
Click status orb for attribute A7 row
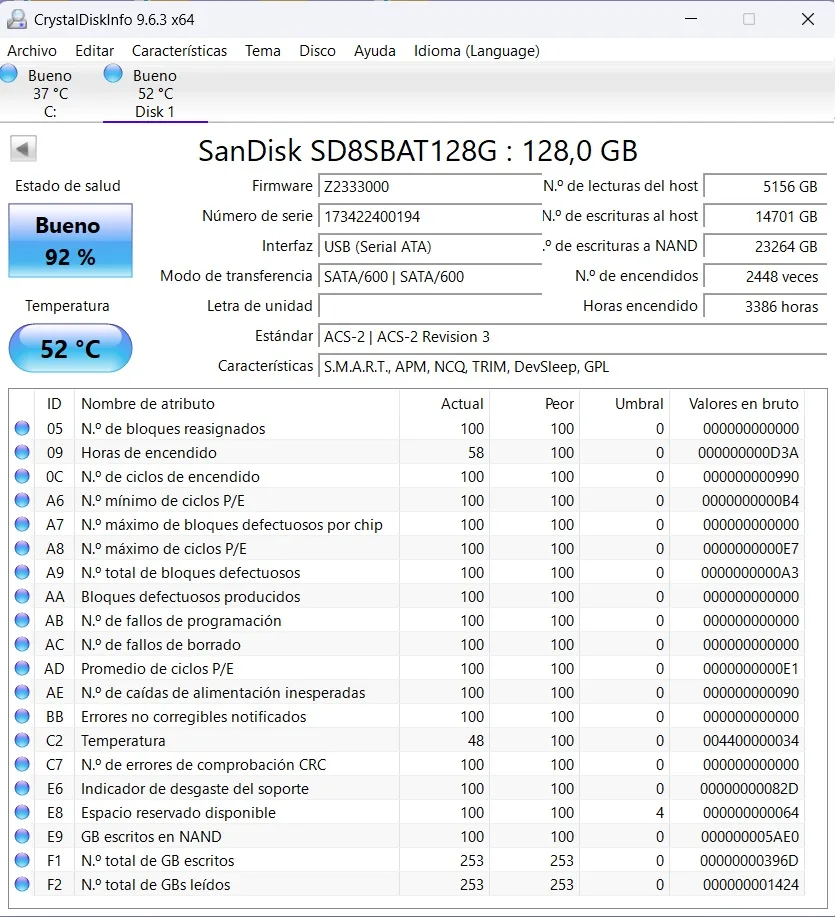click(x=22, y=524)
